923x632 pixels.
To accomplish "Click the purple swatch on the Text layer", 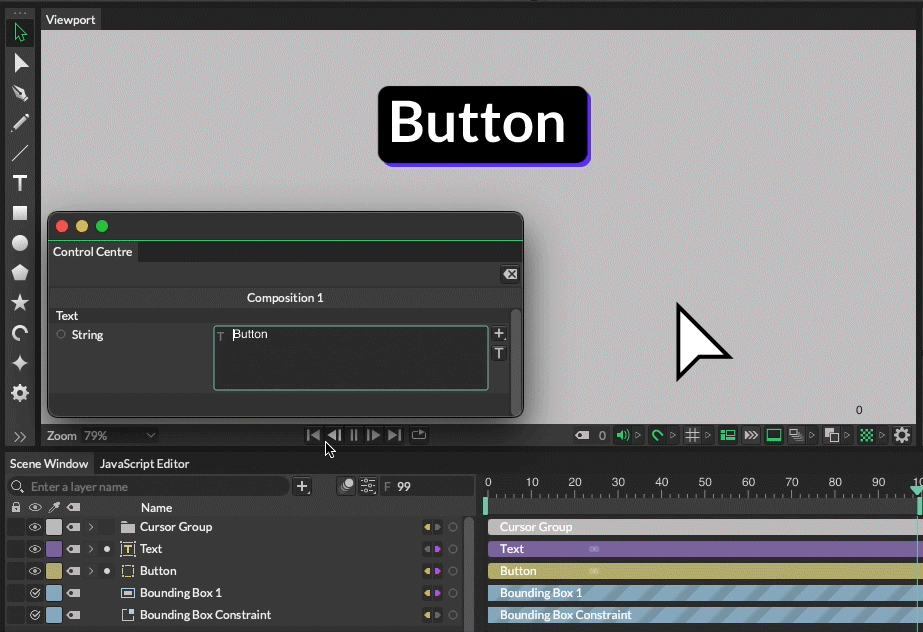I will click(56, 548).
